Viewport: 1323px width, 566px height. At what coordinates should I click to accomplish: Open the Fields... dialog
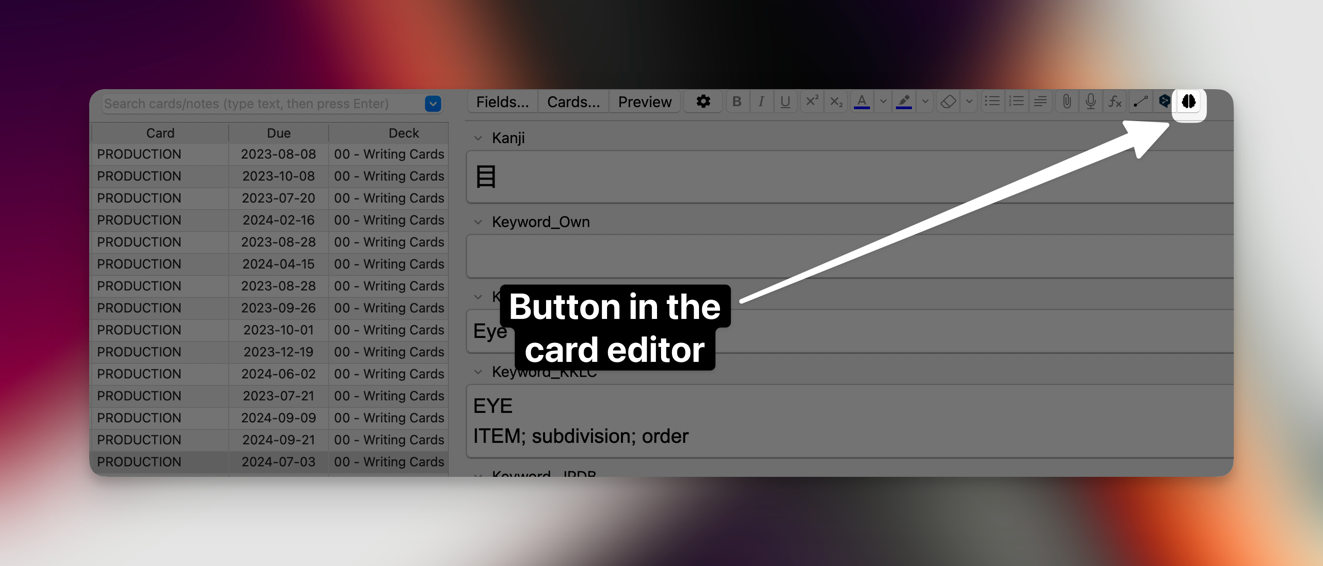coord(502,102)
